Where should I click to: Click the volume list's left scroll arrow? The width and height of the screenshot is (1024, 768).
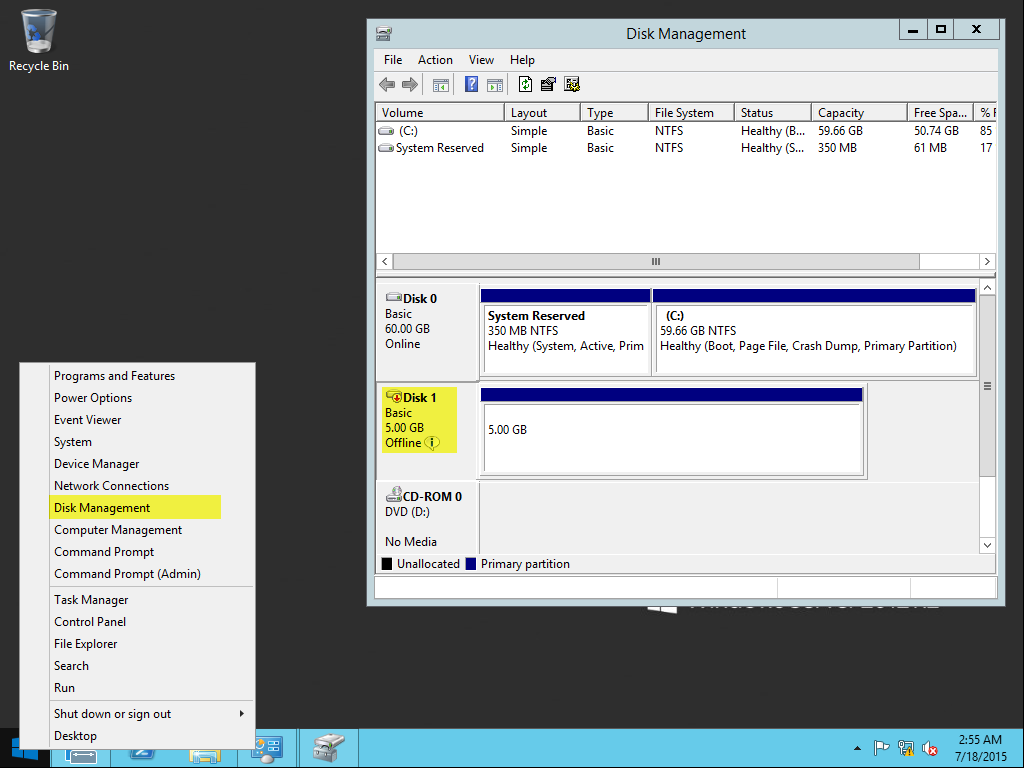(x=385, y=262)
